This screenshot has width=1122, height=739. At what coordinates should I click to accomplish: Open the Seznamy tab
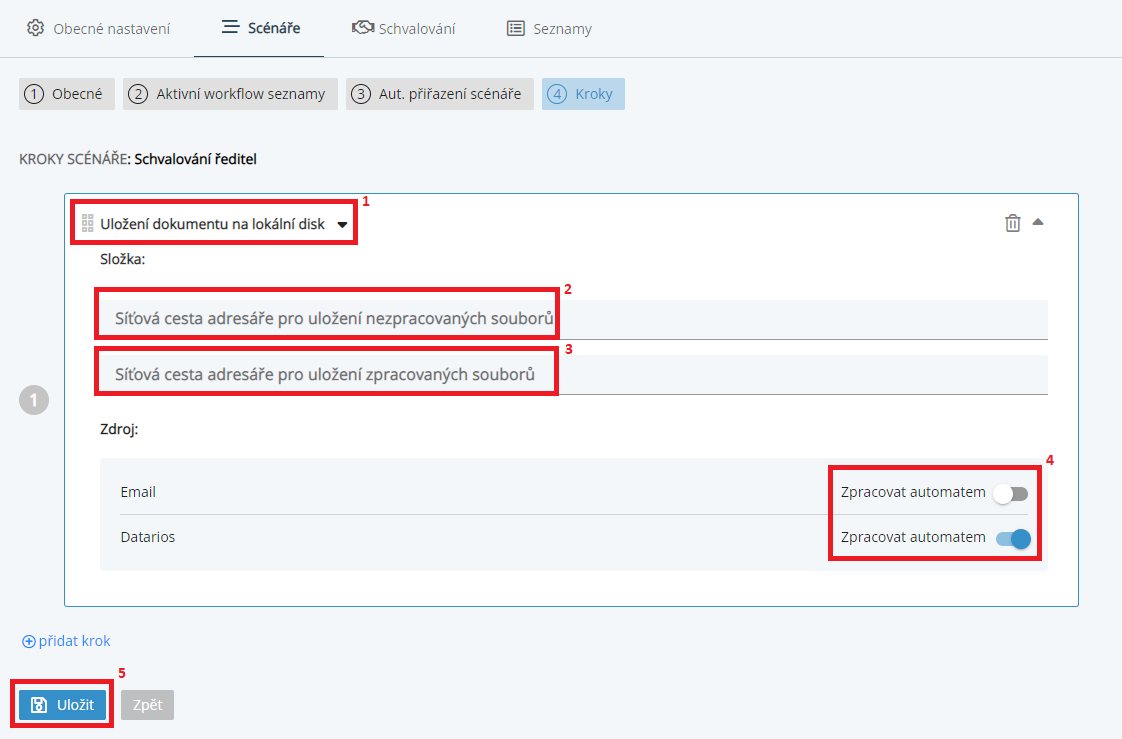coord(549,29)
